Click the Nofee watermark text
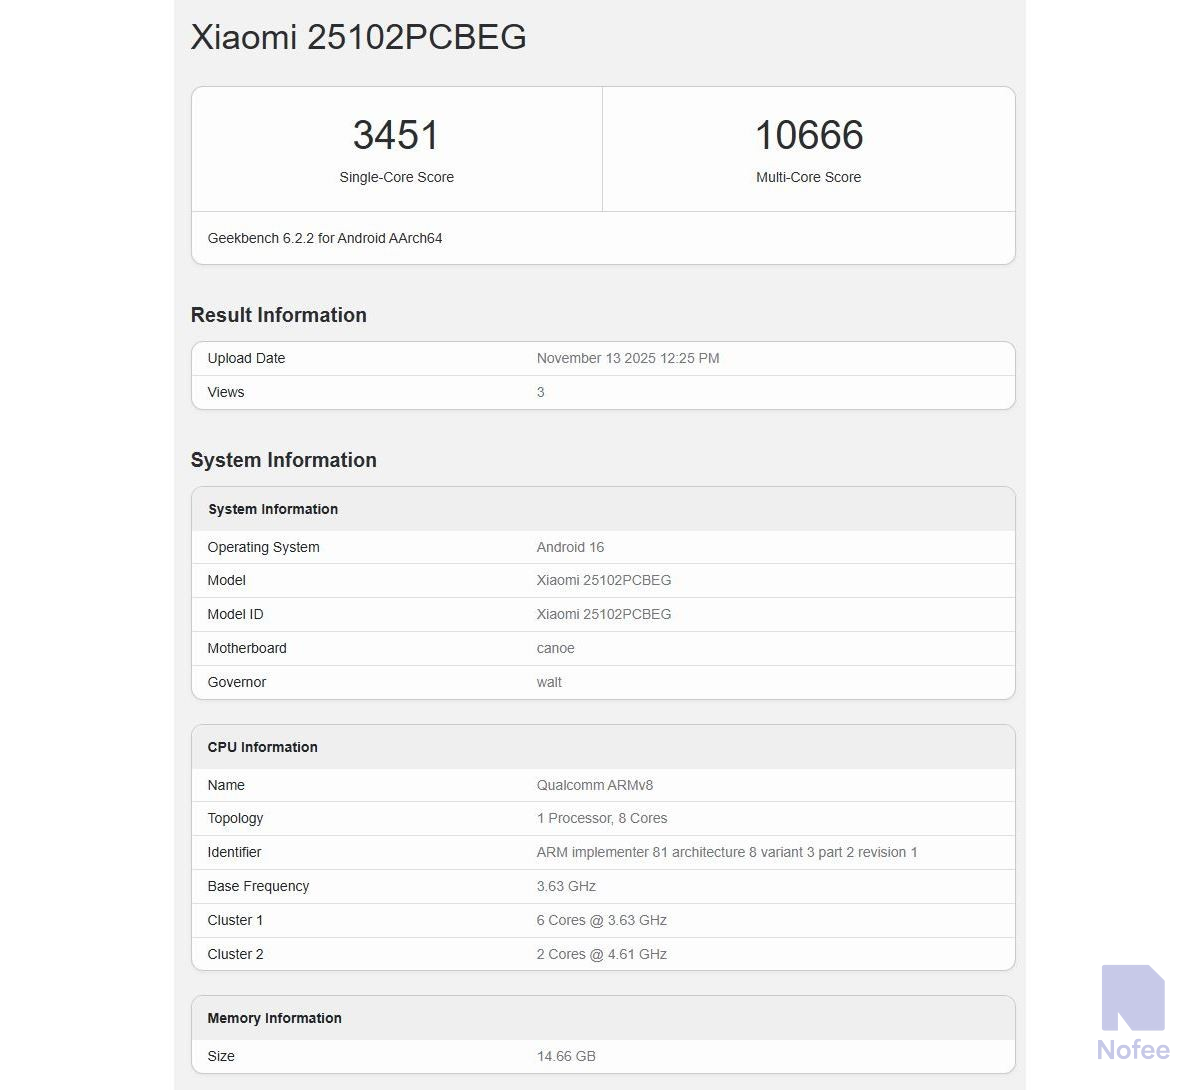The width and height of the screenshot is (1200, 1090). (1133, 1050)
